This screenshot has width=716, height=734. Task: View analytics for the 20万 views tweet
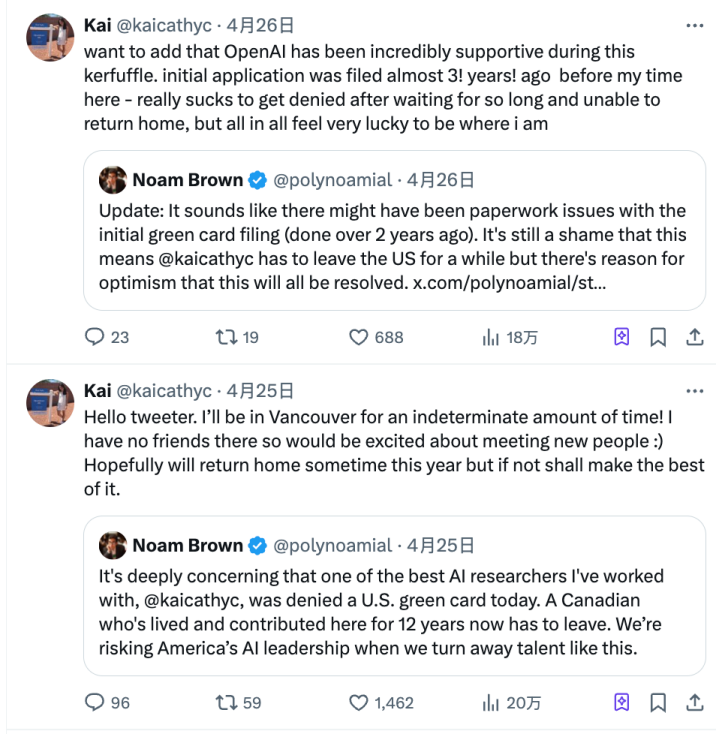491,703
